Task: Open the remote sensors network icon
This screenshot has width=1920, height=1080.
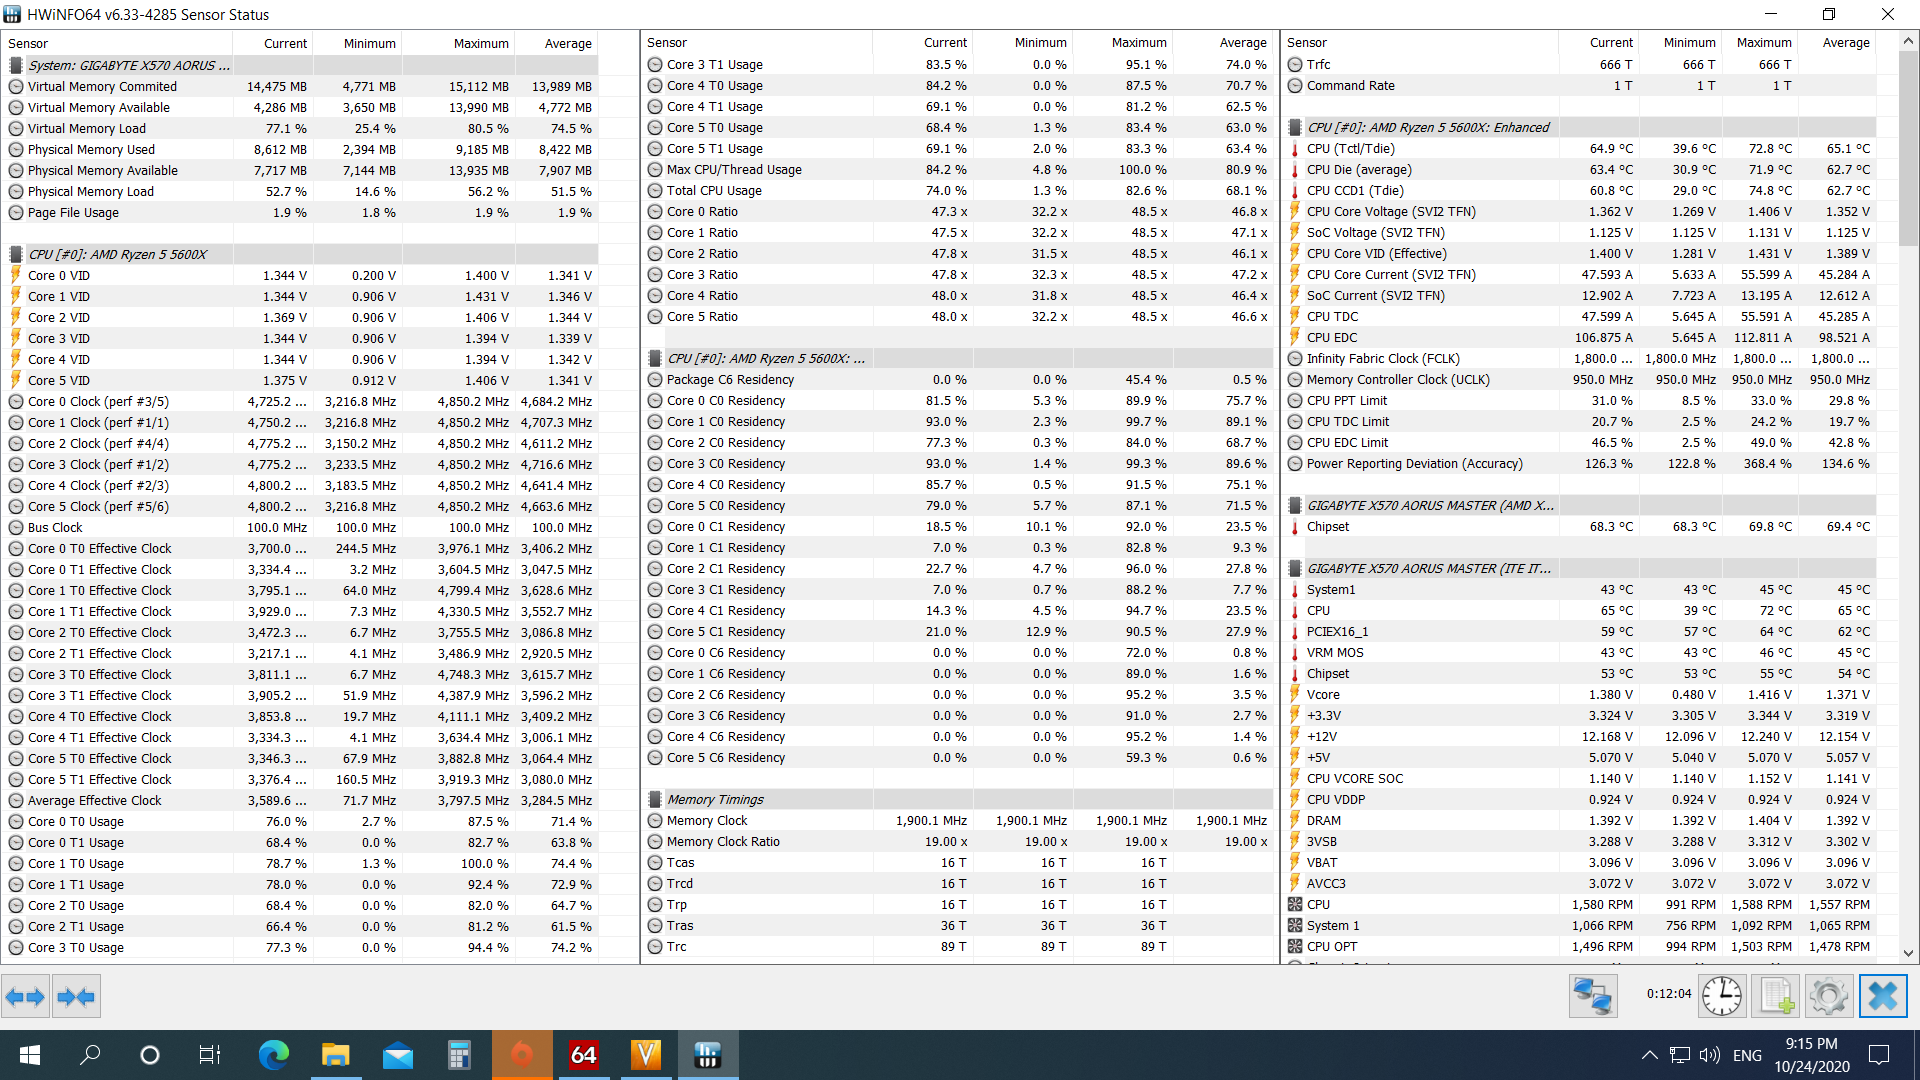Action: click(1593, 996)
